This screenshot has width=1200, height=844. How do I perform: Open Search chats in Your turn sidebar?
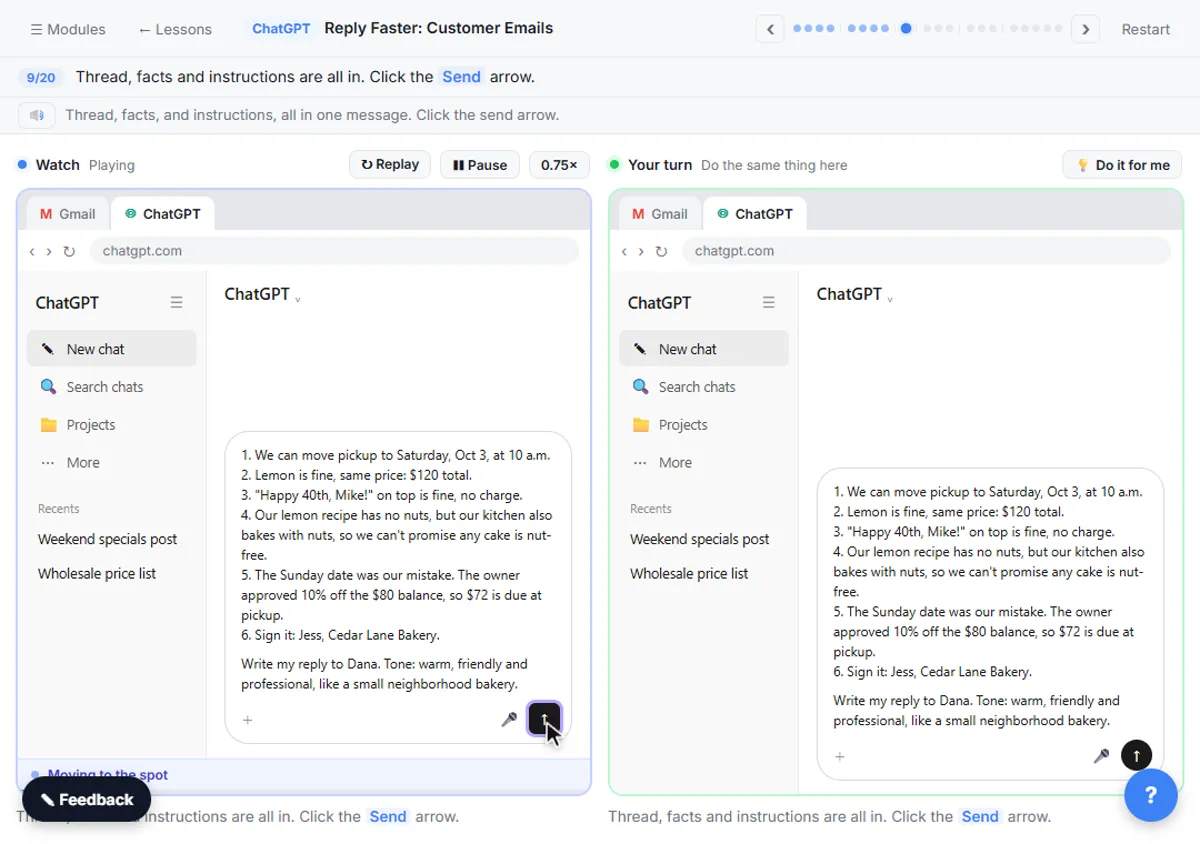click(x=704, y=387)
